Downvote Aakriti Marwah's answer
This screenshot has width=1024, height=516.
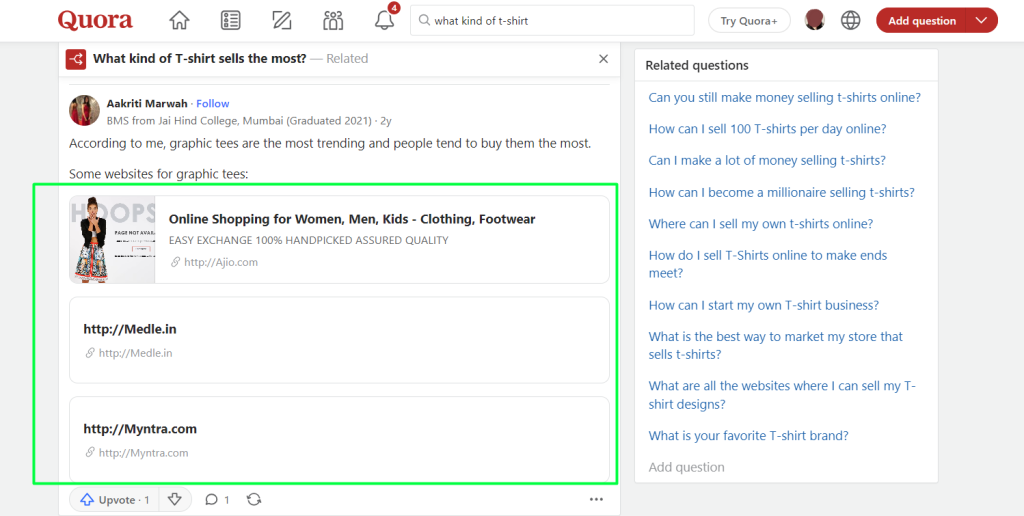coord(174,499)
